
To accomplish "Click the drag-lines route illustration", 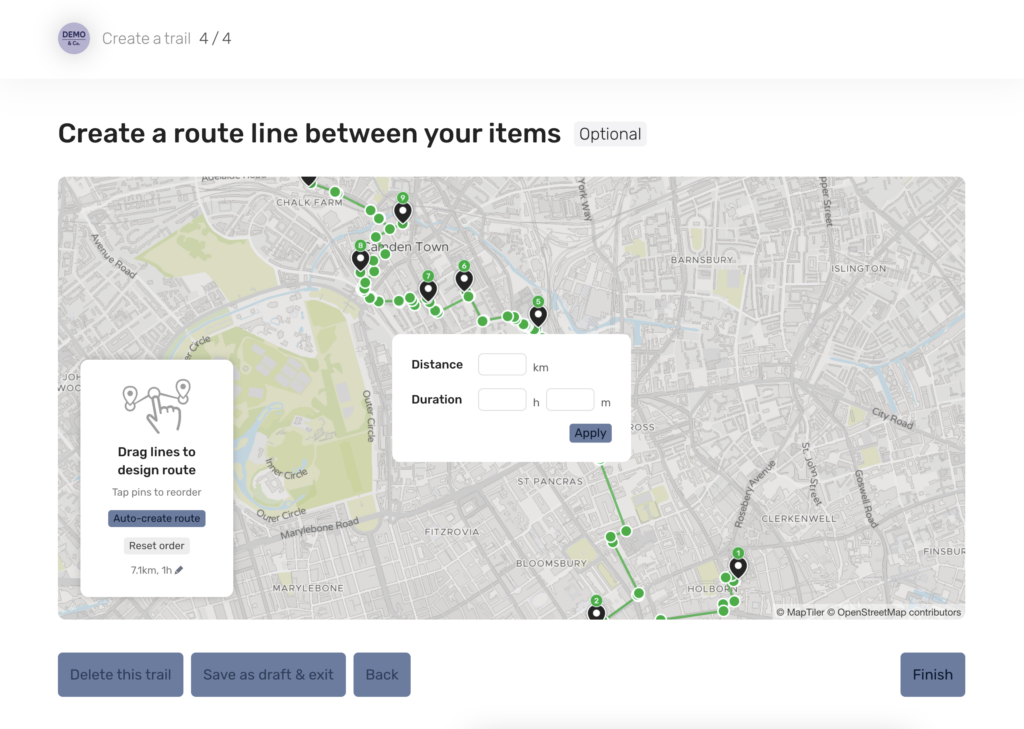I will pyautogui.click(x=156, y=406).
